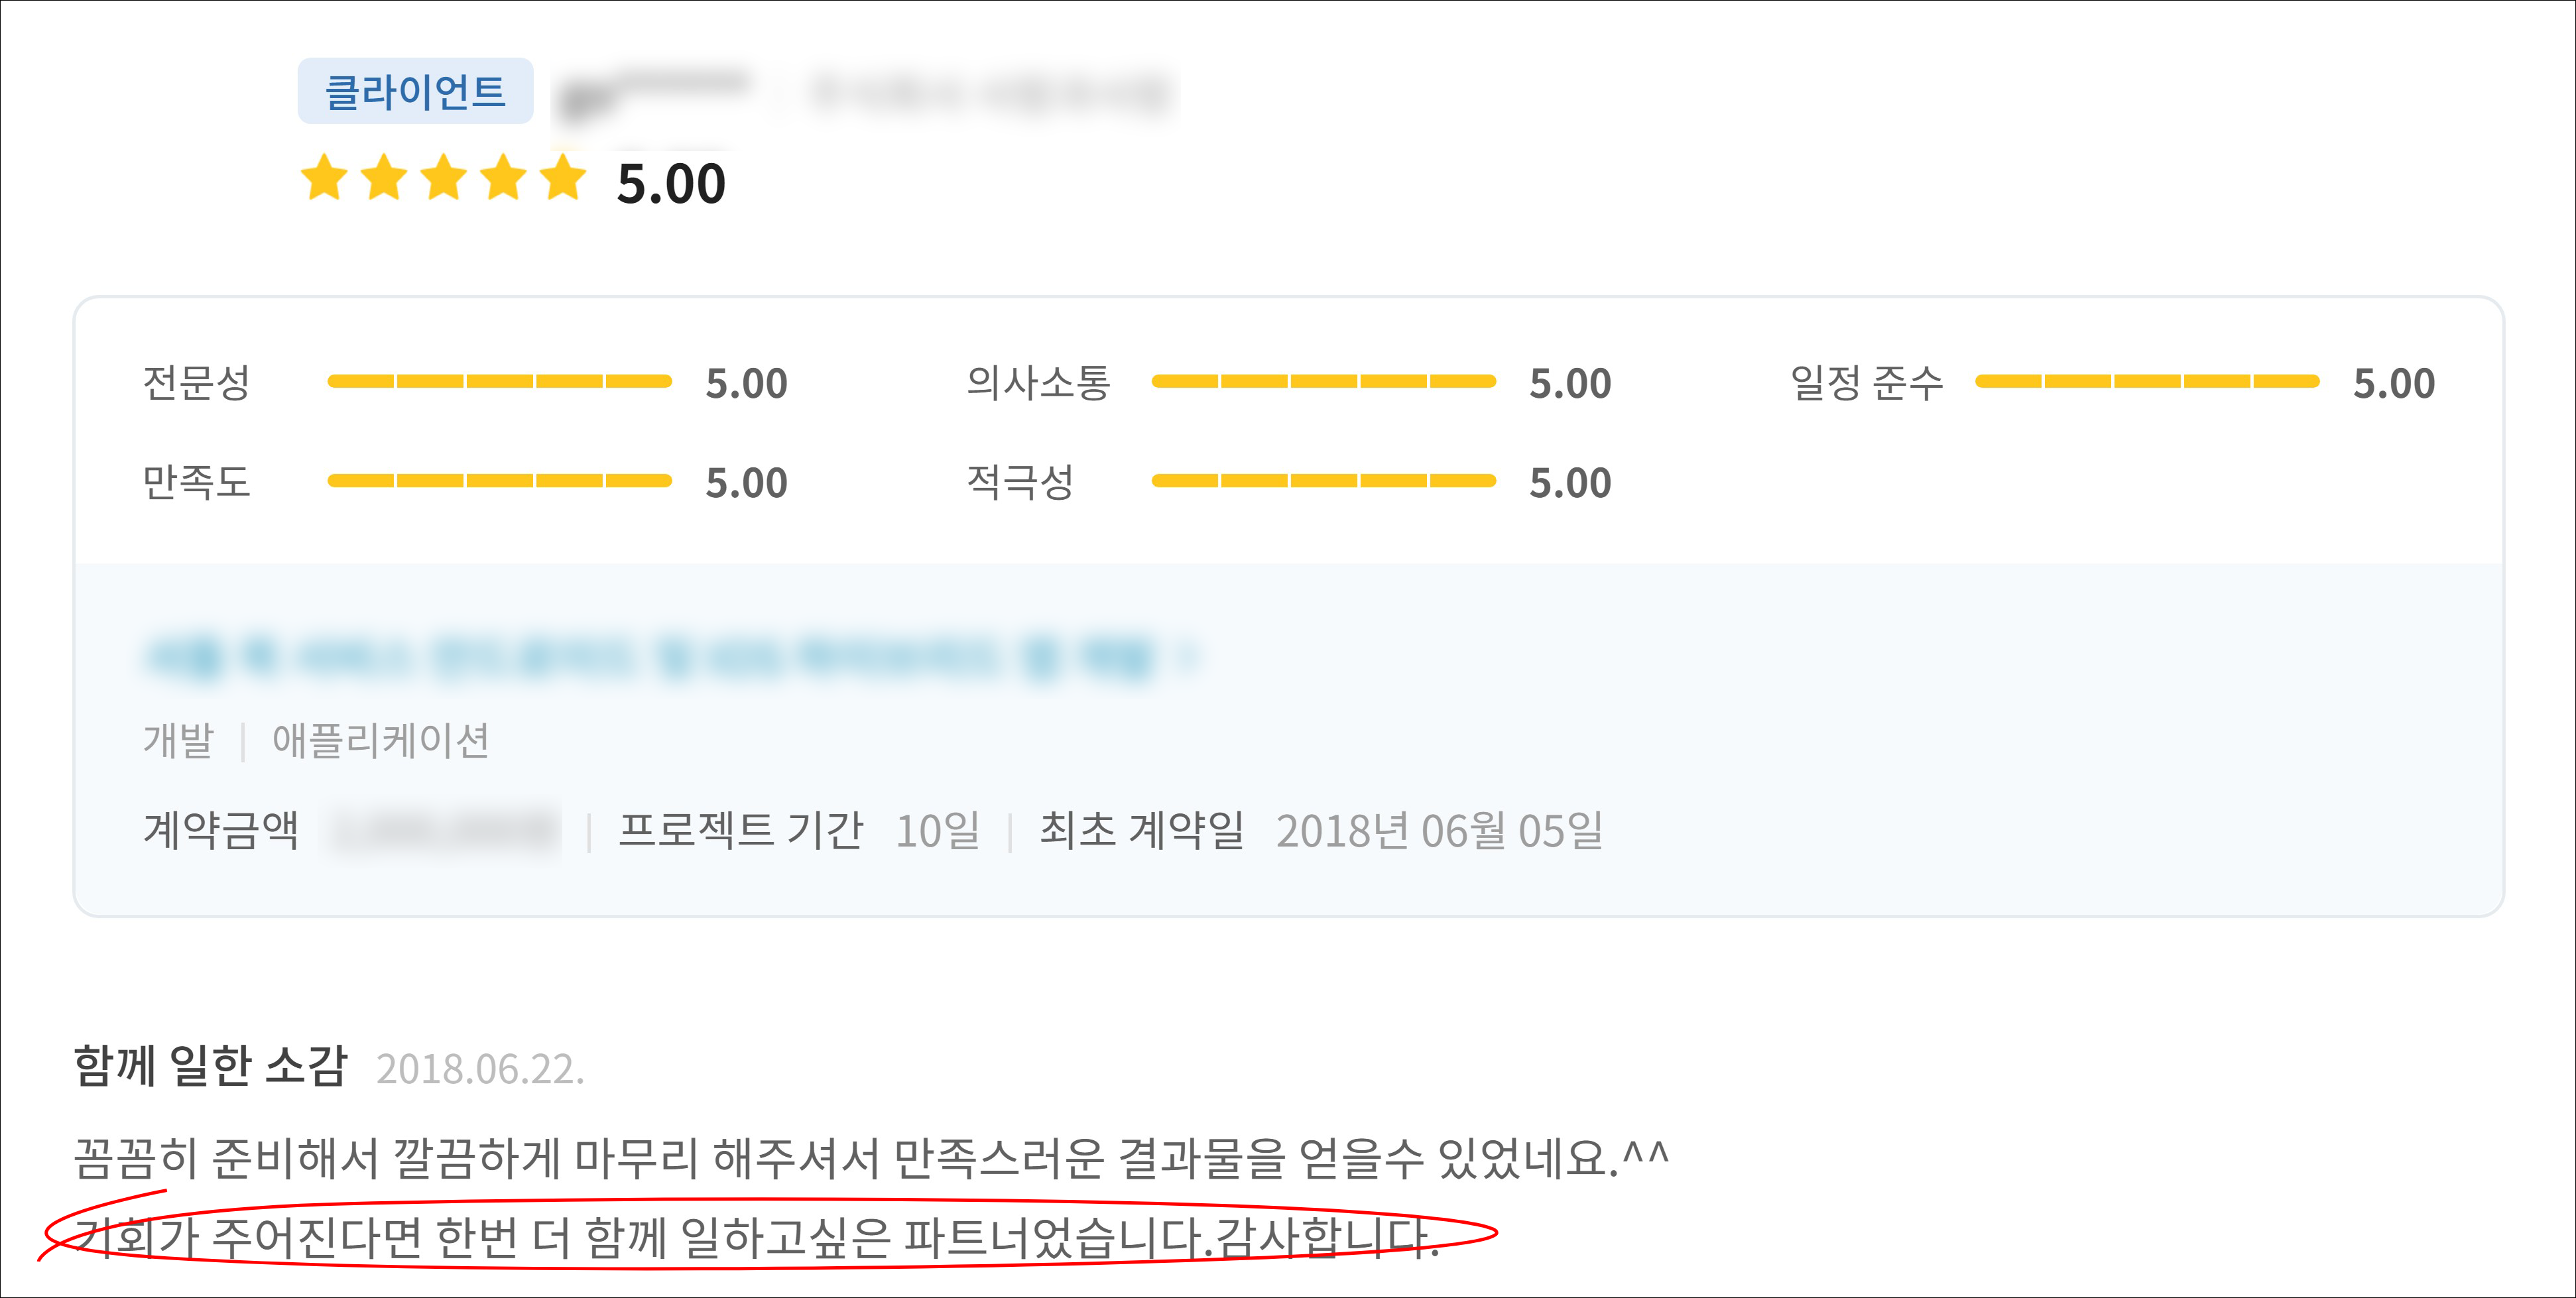Click the 적극성 rating bar
The height and width of the screenshot is (1298, 2576).
pos(1323,481)
